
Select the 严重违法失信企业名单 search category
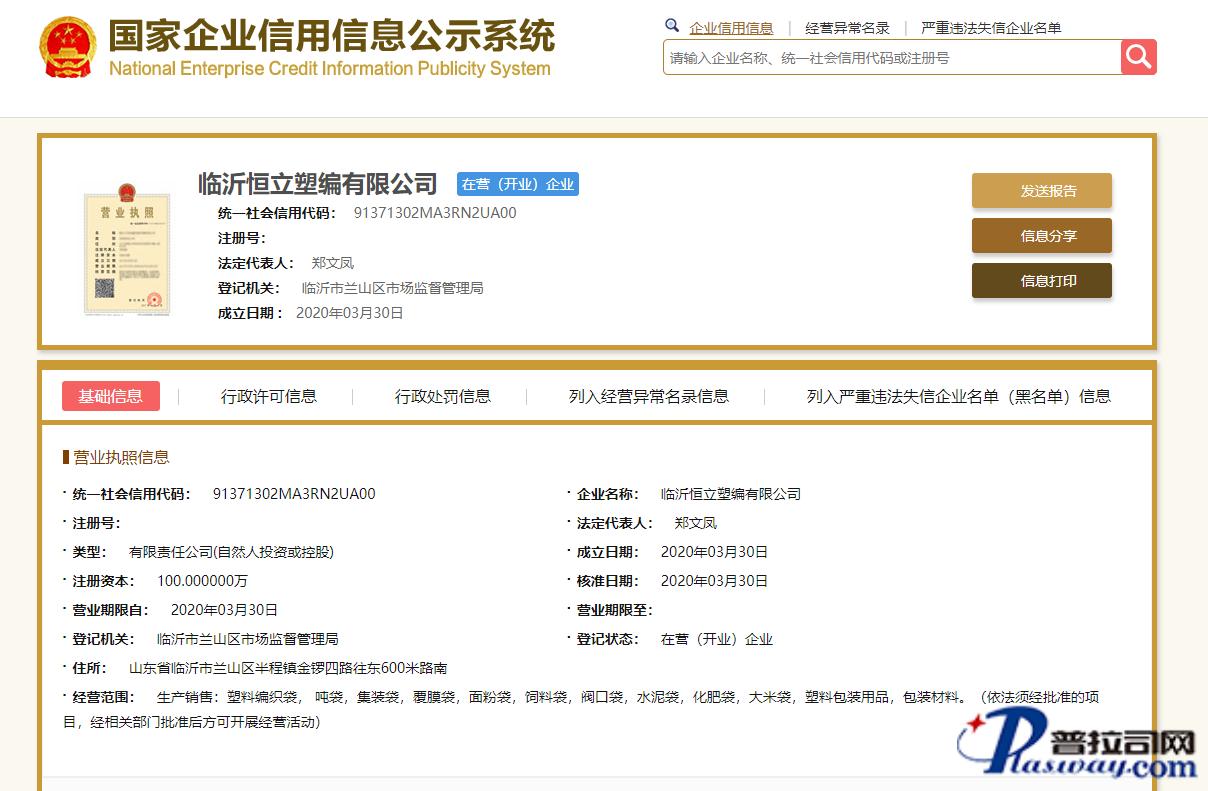(991, 28)
